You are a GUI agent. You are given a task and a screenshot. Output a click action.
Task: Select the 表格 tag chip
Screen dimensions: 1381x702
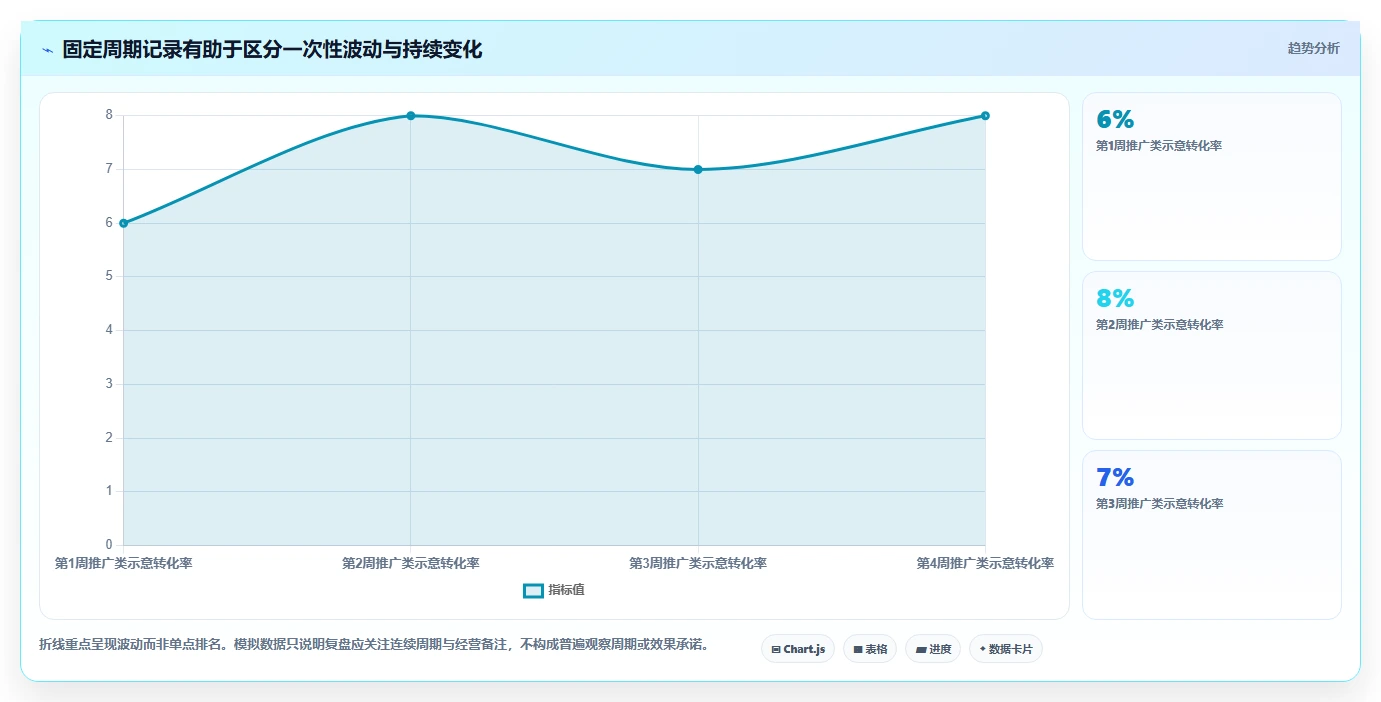pos(870,649)
